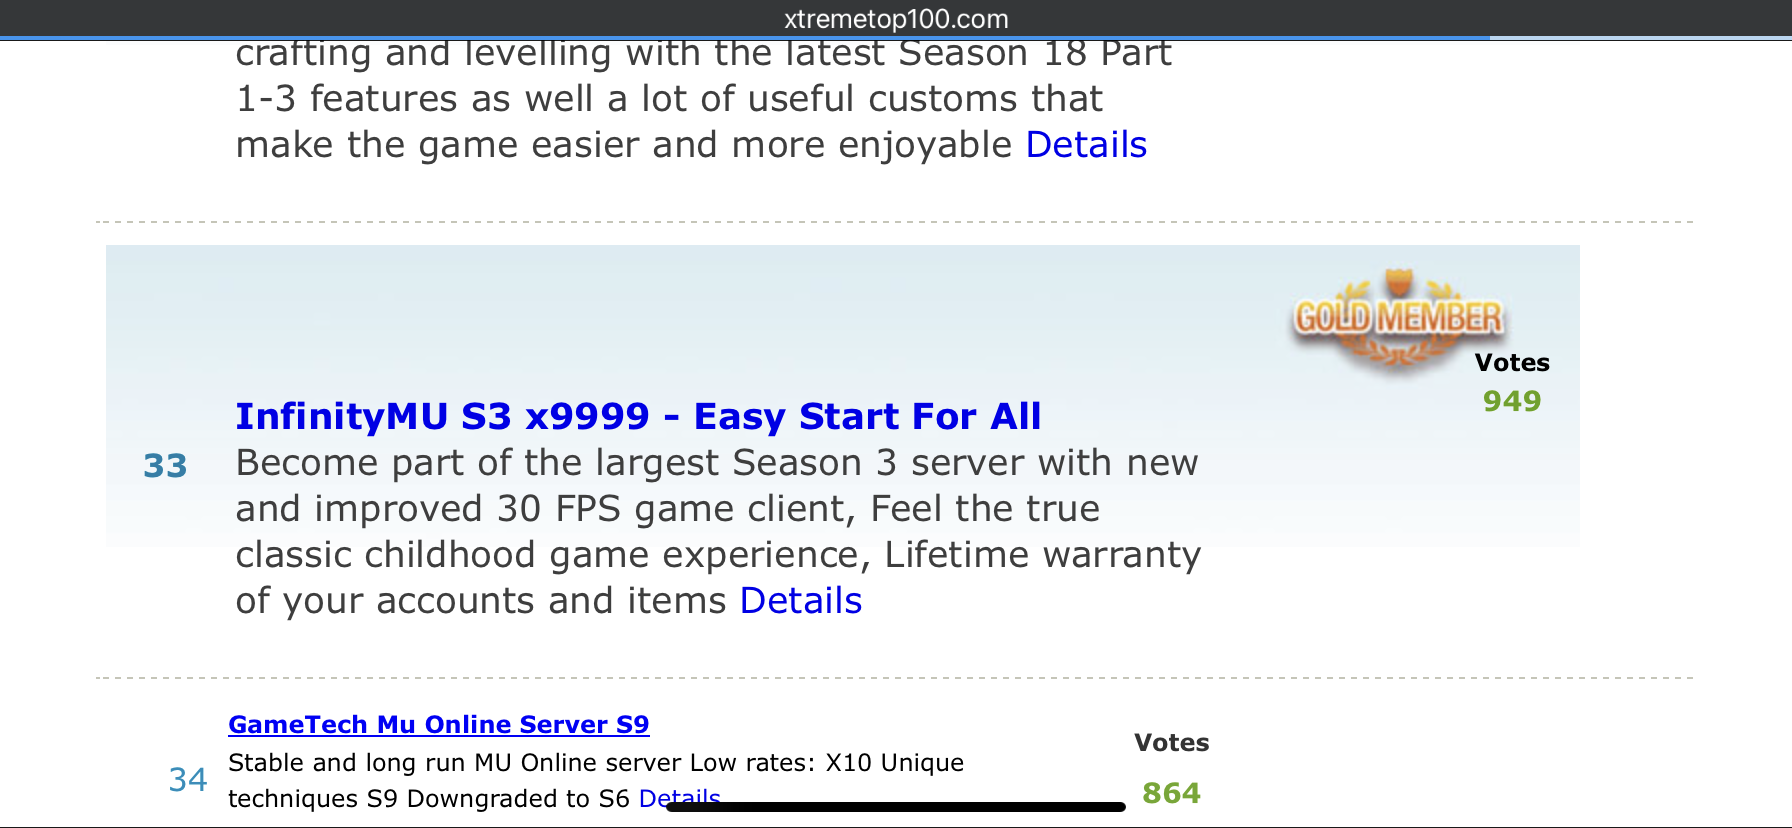Select rank number 33 label

pyautogui.click(x=165, y=466)
